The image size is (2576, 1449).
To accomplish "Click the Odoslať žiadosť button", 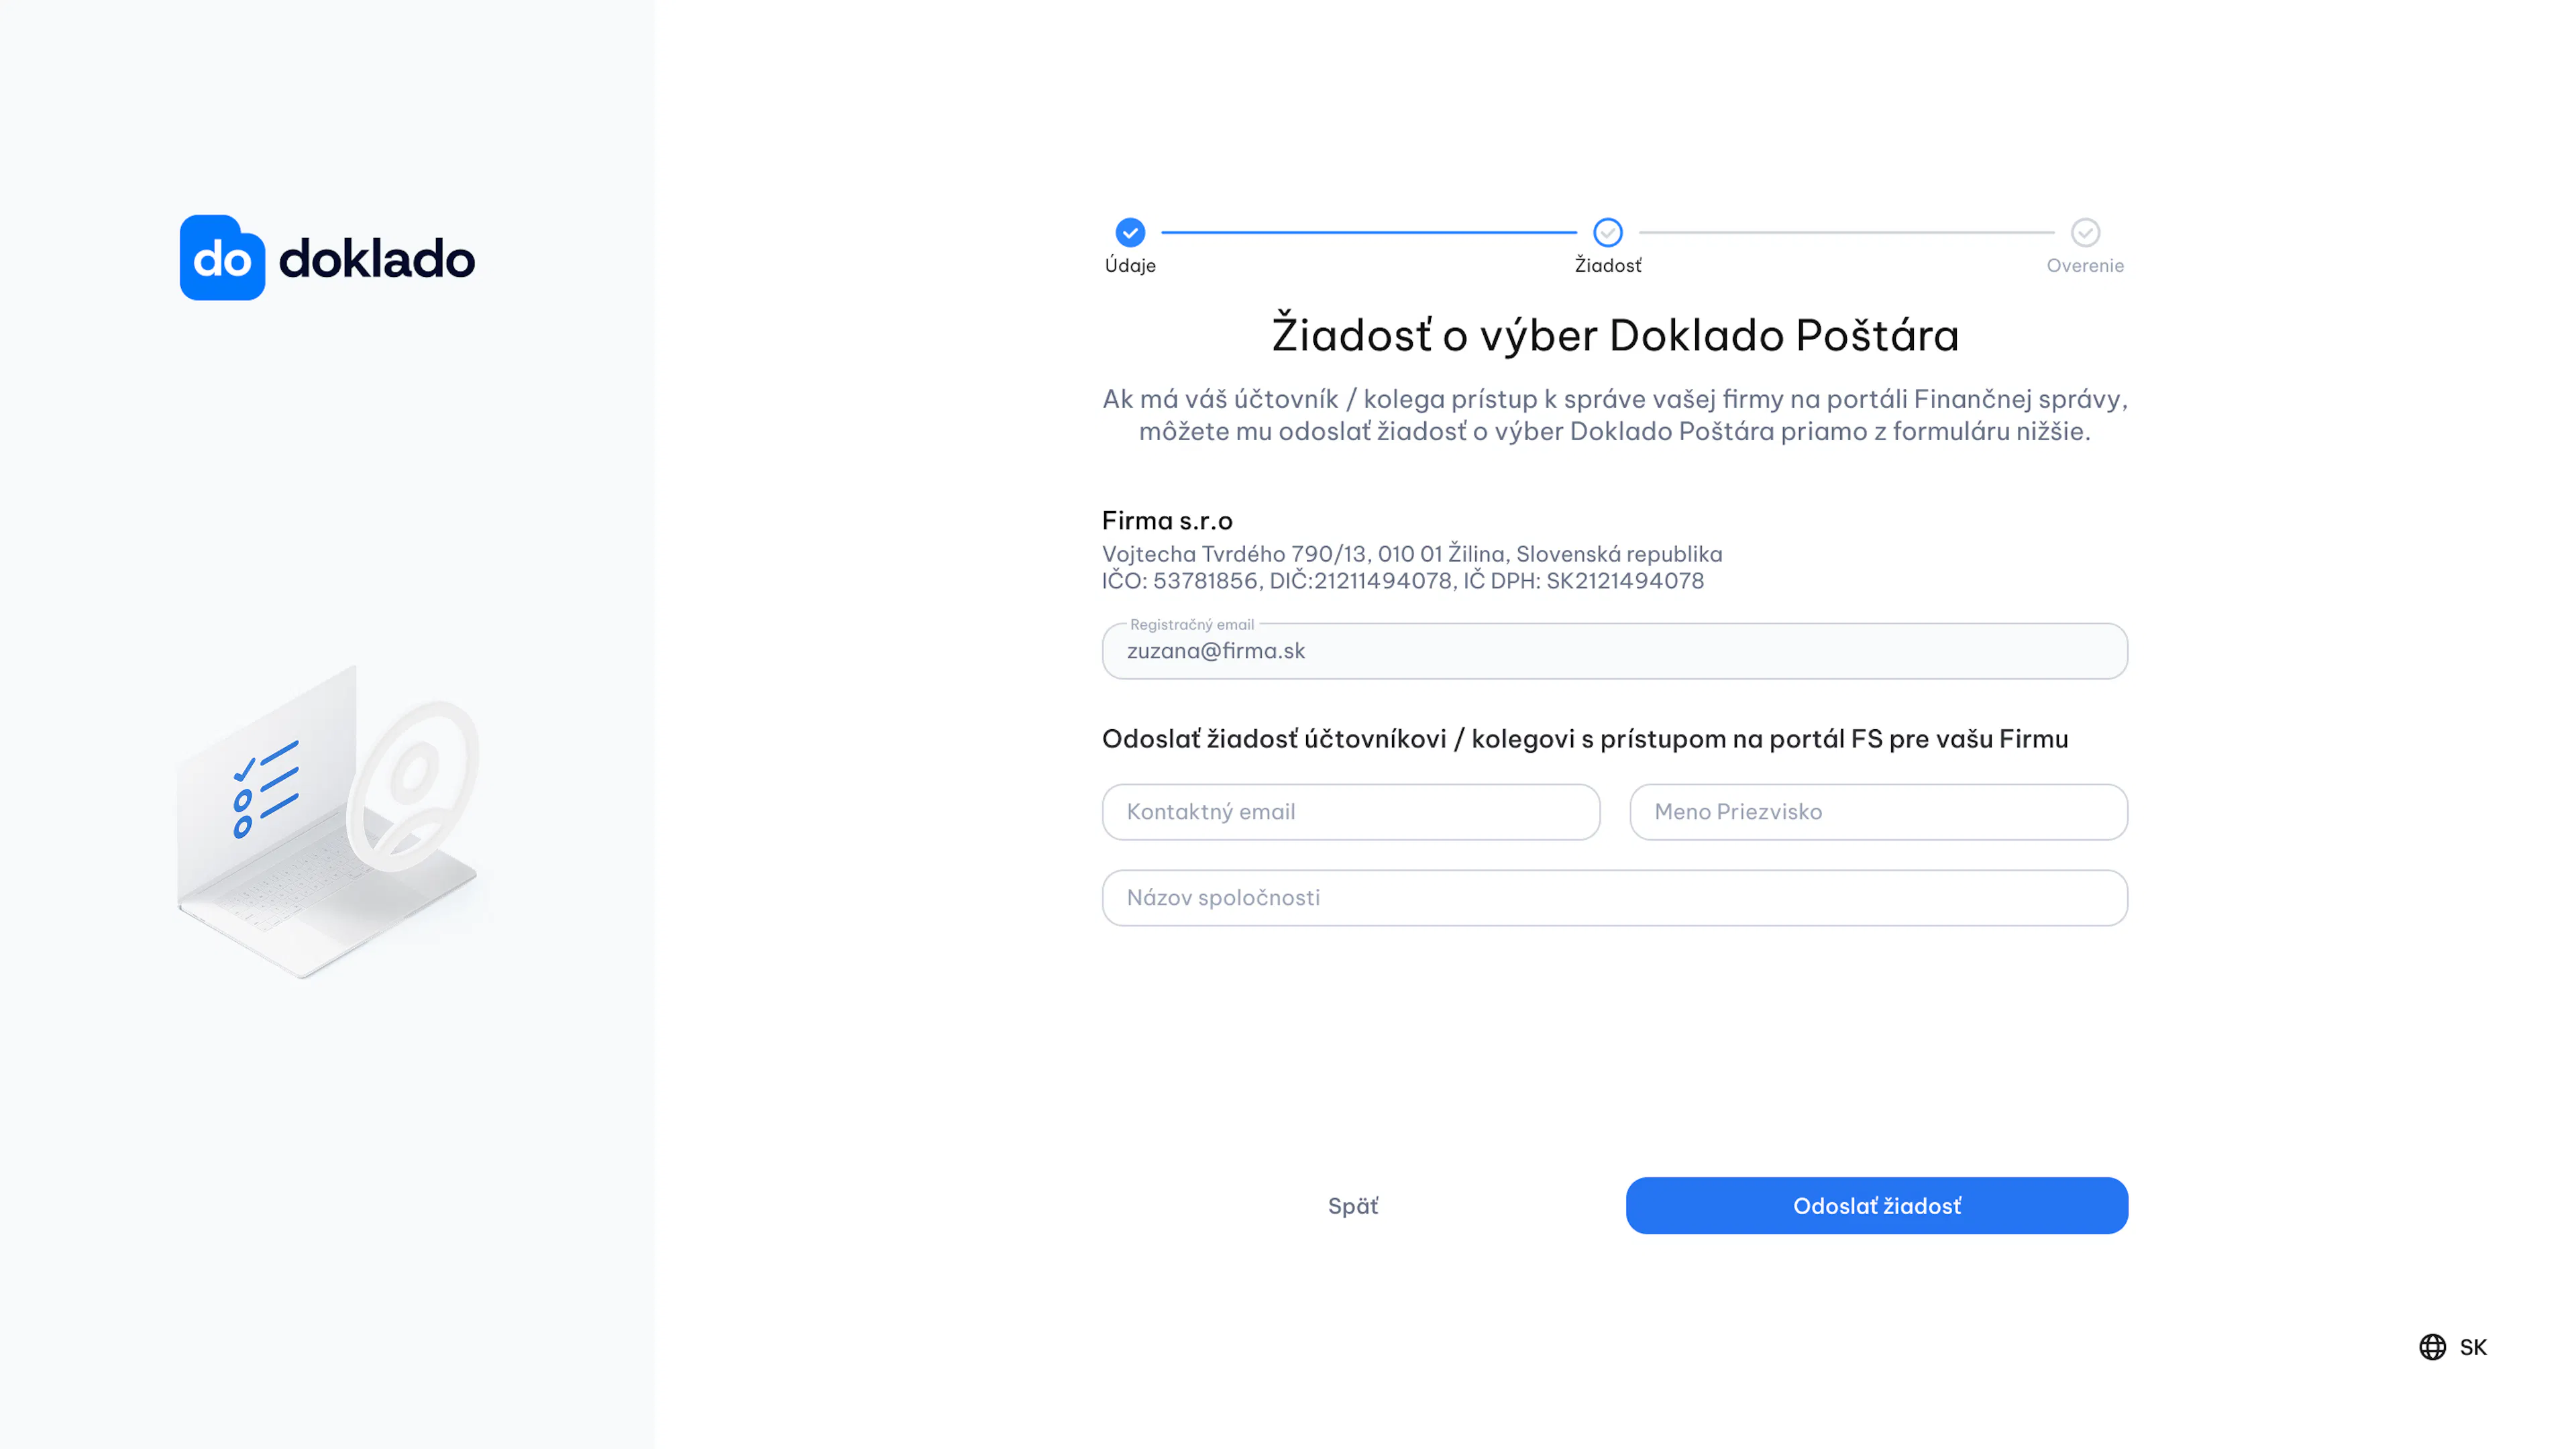I will 1877,1206.
